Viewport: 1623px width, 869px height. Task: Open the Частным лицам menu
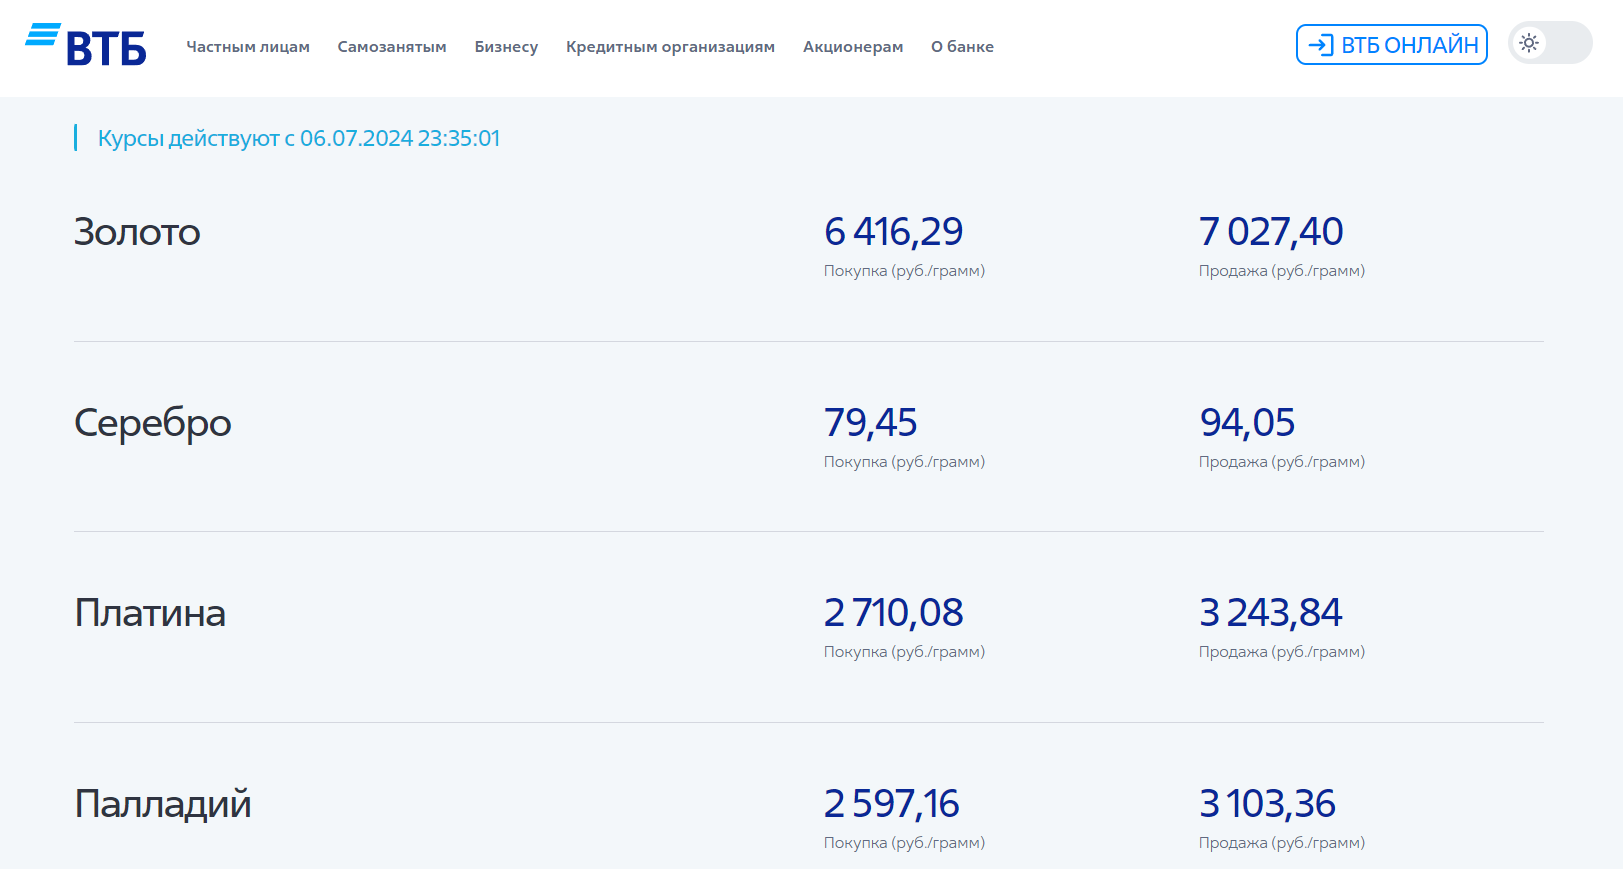[248, 47]
